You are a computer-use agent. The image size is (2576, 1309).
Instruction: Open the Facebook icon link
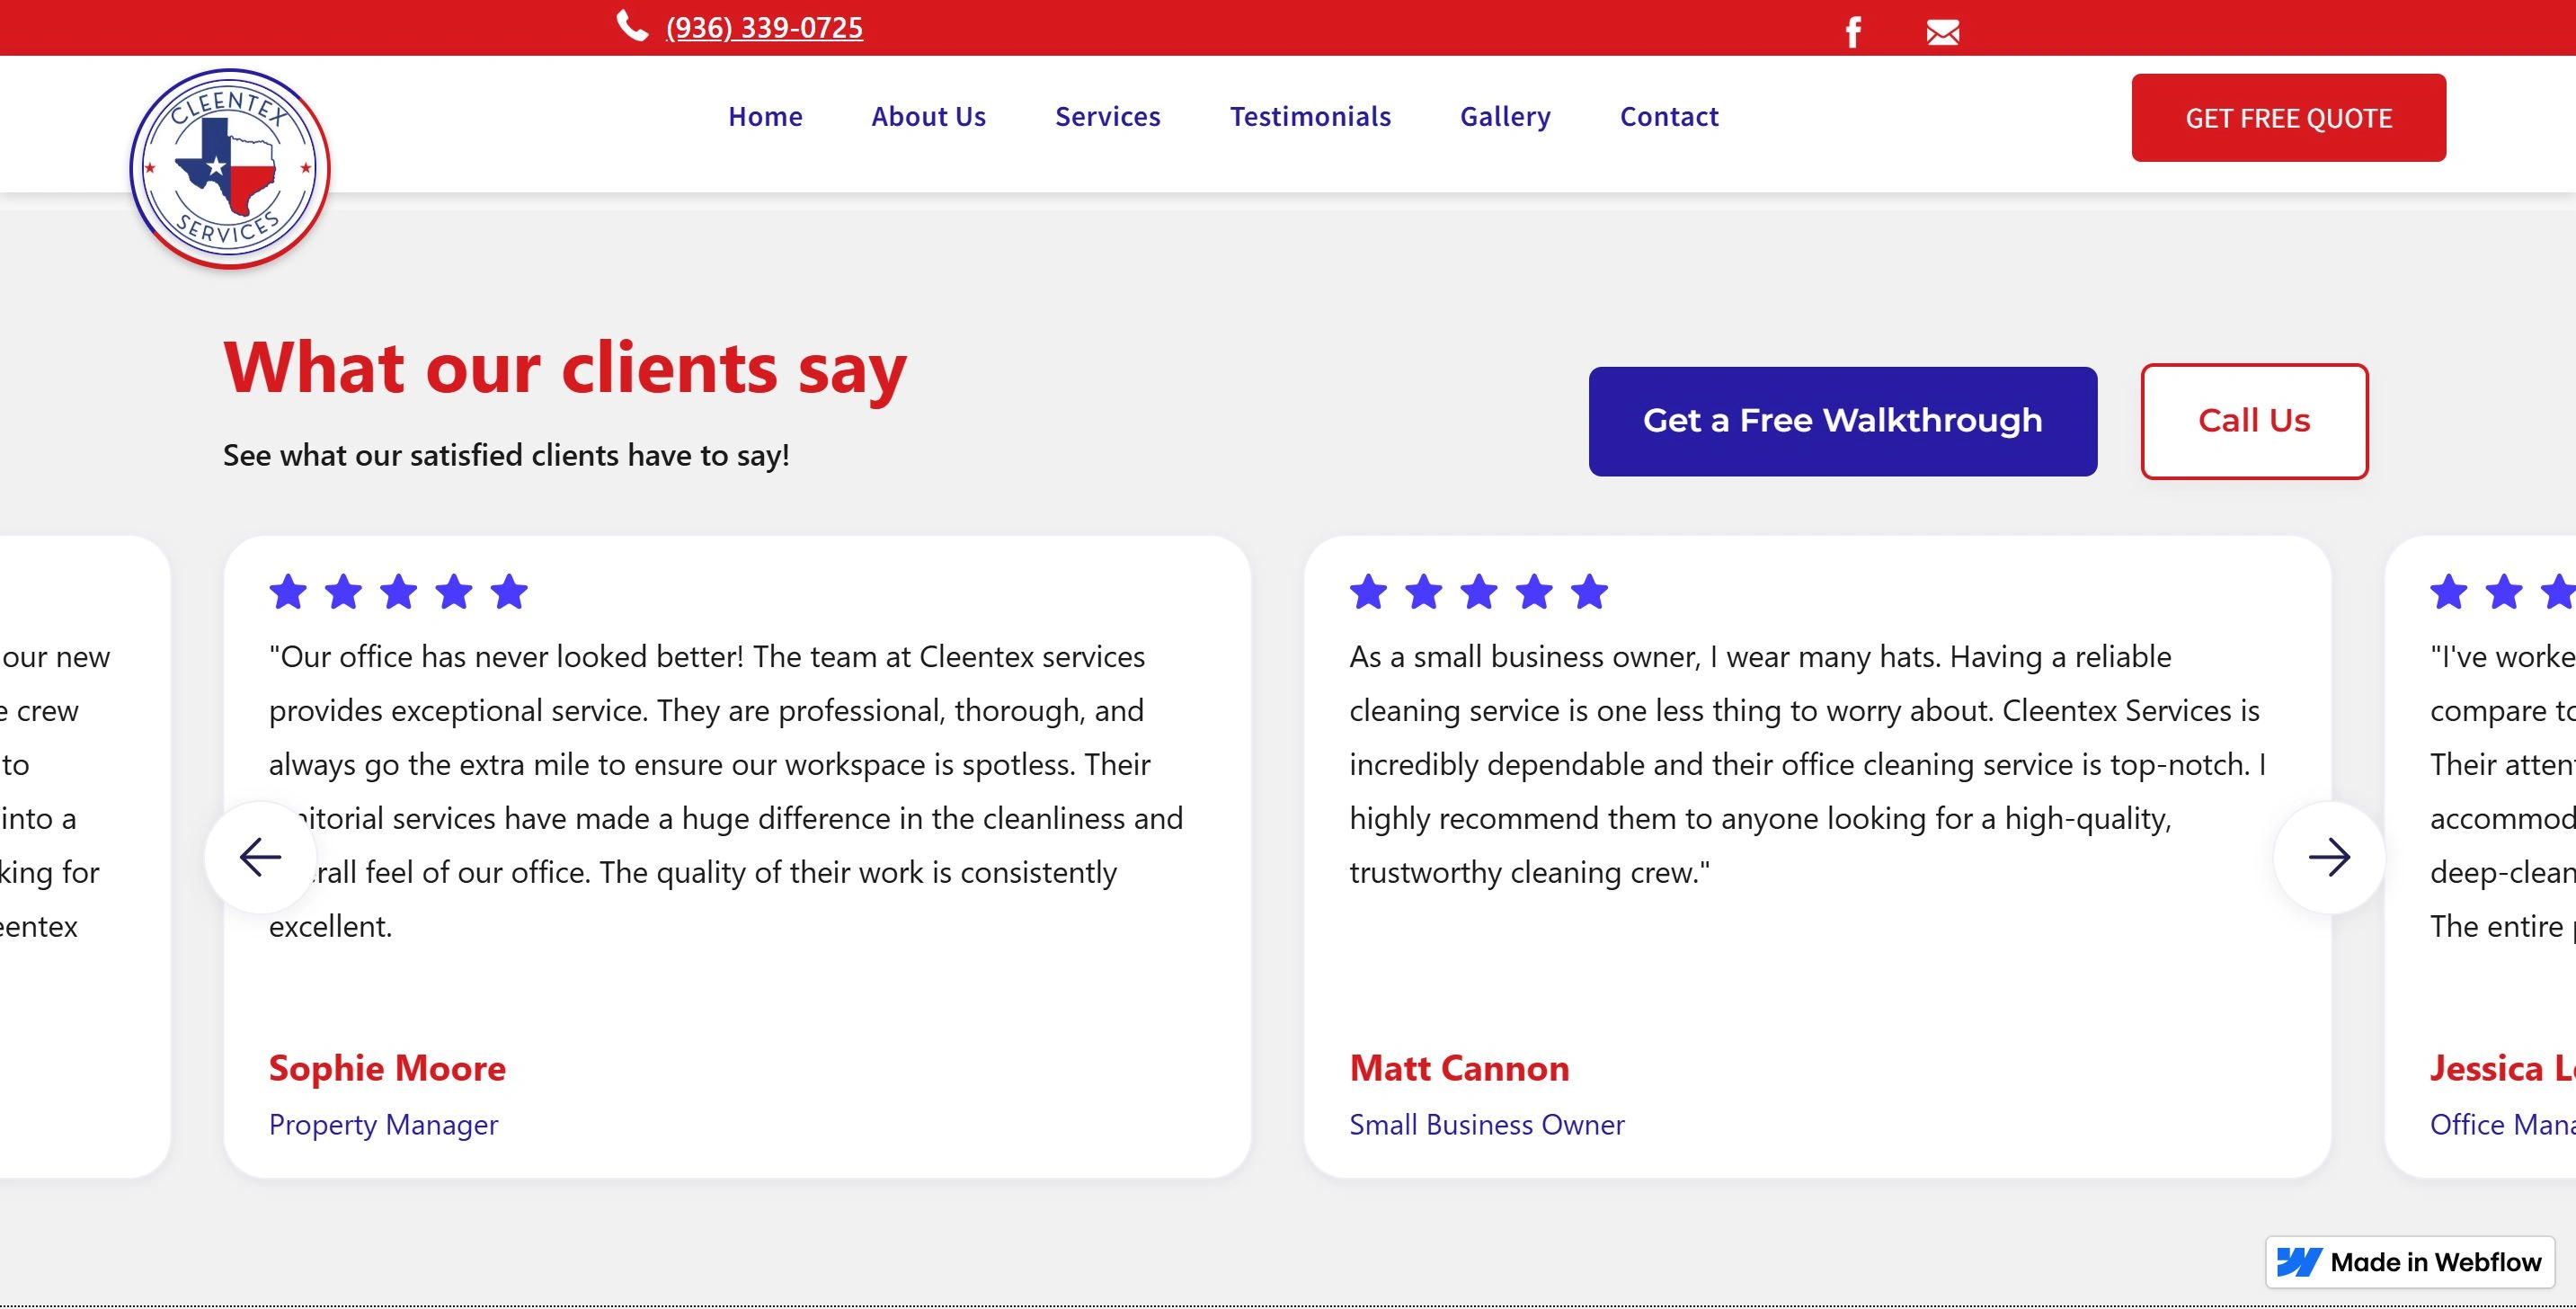point(1853,32)
